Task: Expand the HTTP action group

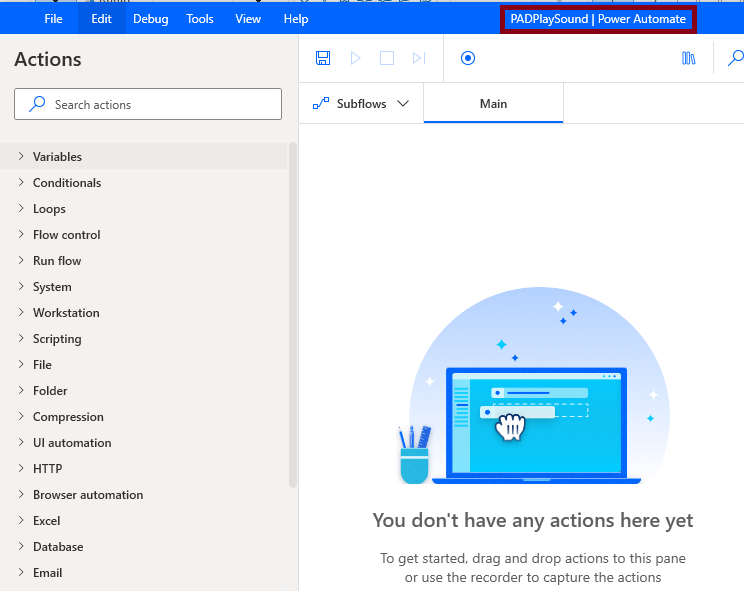Action: pyautogui.click(x=143, y=468)
